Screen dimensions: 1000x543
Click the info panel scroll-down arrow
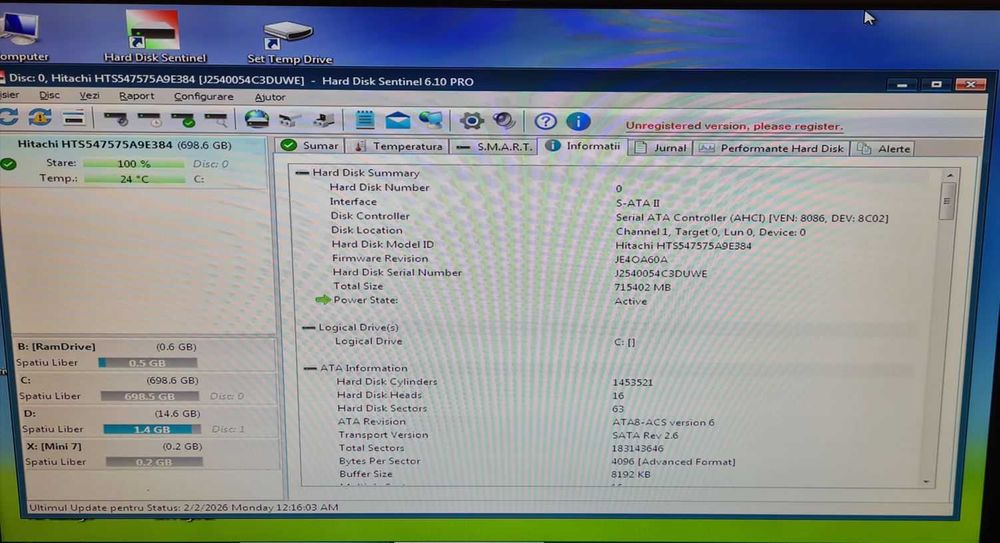(927, 482)
